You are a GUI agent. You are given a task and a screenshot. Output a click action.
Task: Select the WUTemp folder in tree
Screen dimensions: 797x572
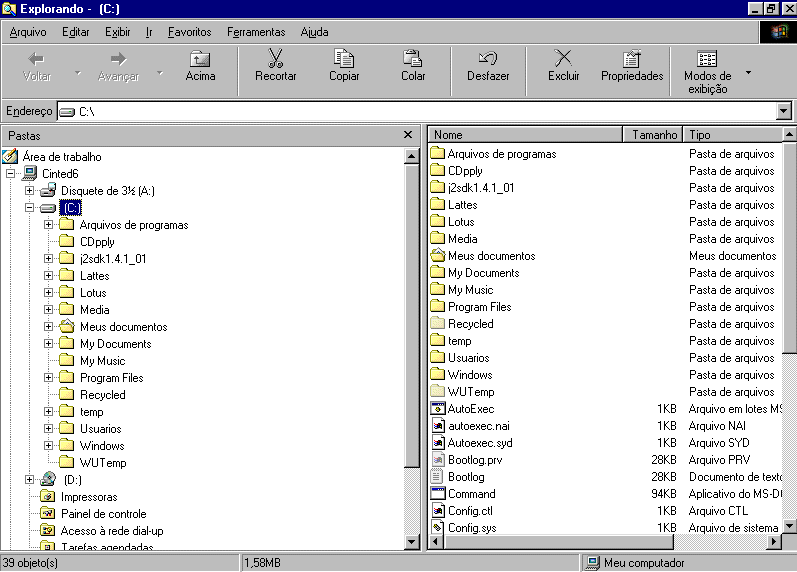coord(103,463)
